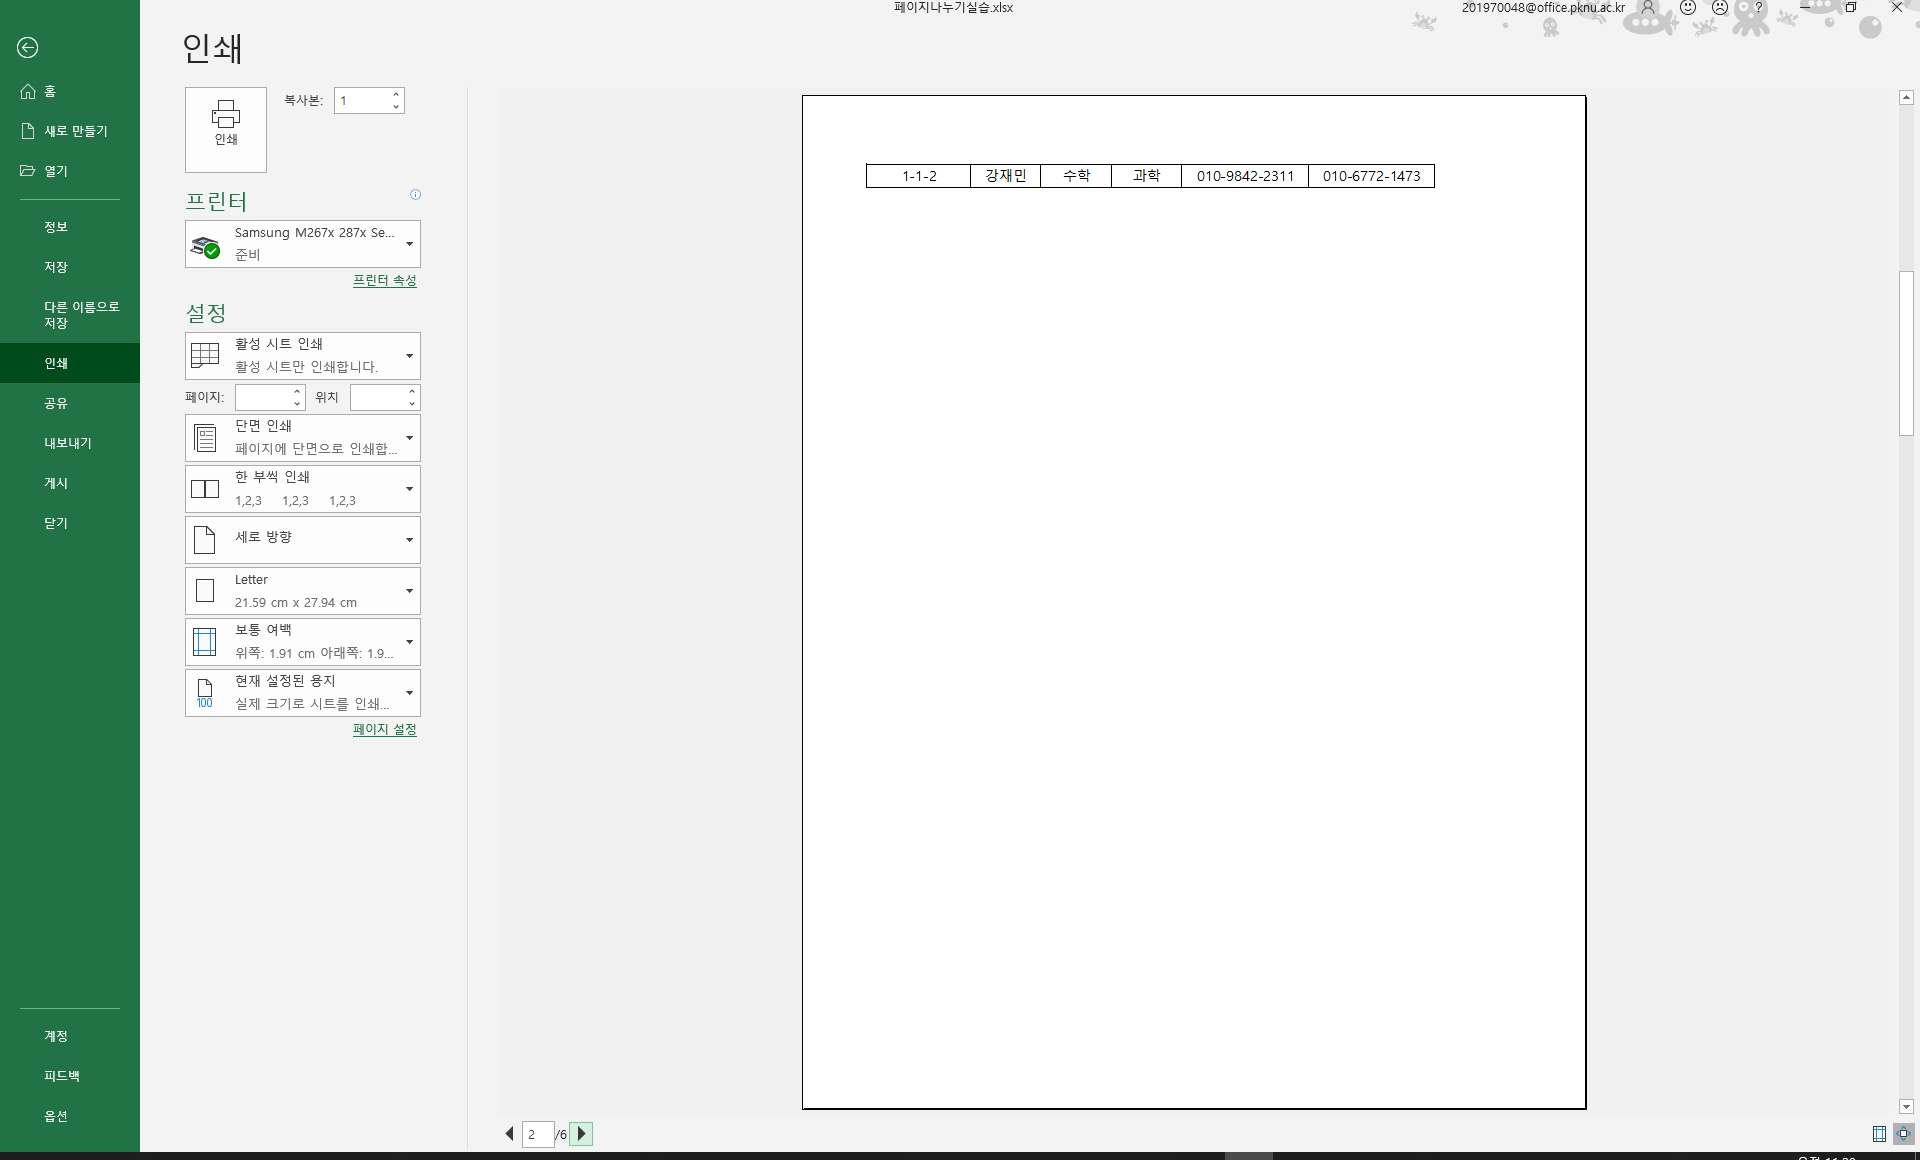This screenshot has height=1160, width=1920.
Task: Open the 세로 방향 orientation dropdown
Action: click(x=302, y=540)
